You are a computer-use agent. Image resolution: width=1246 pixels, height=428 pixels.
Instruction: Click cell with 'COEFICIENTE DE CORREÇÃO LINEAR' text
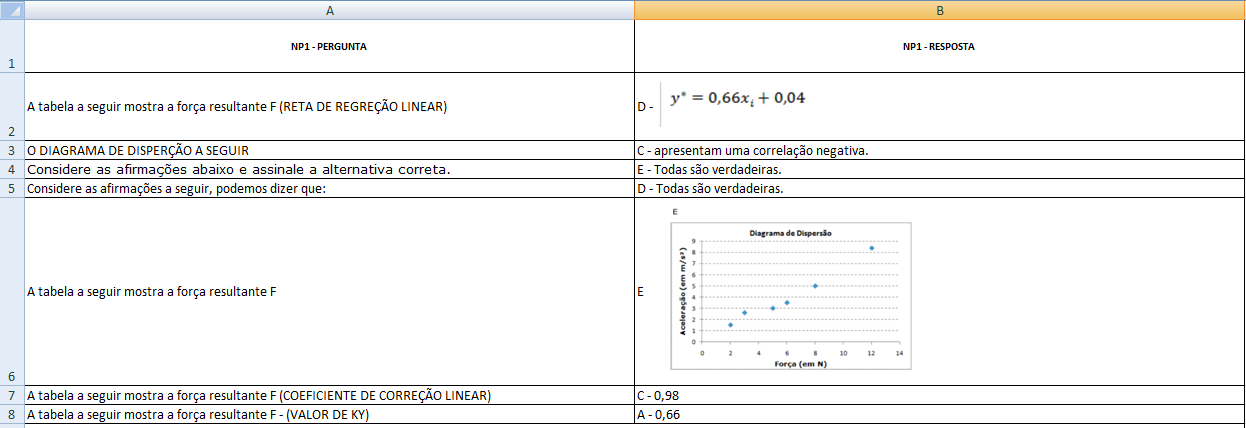(x=329, y=396)
